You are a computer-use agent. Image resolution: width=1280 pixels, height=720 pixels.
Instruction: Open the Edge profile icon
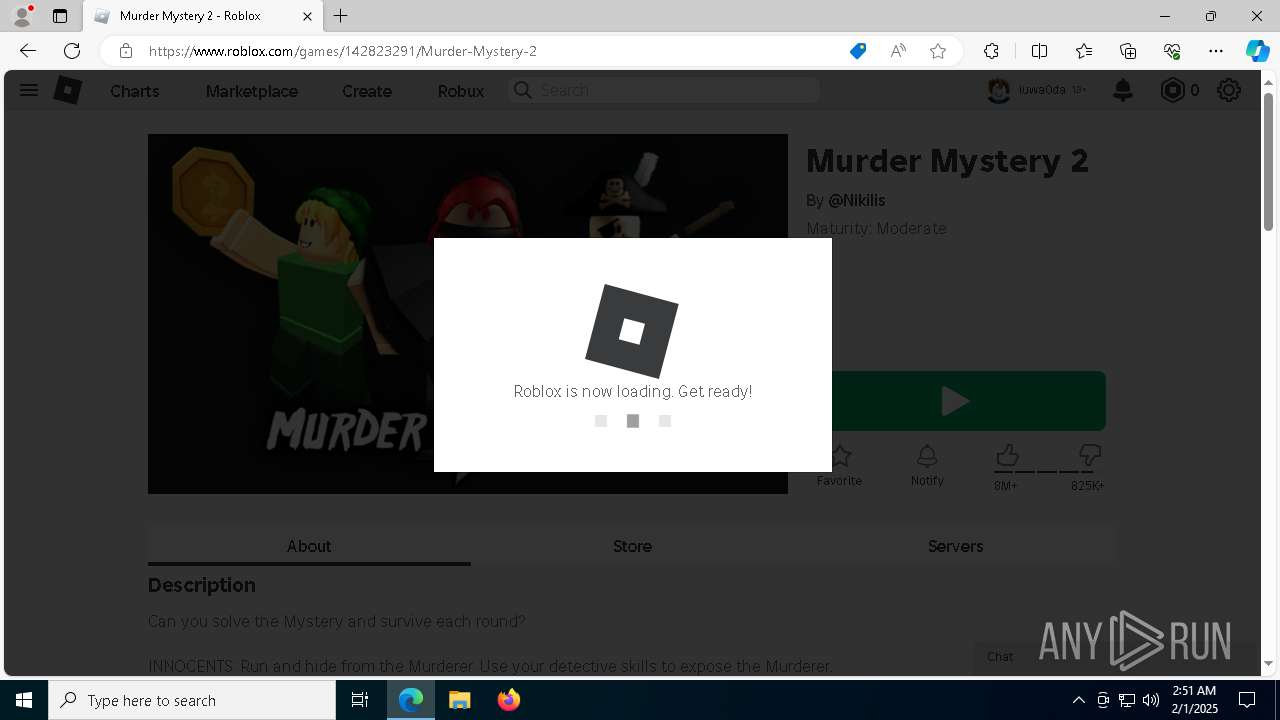(x=22, y=16)
